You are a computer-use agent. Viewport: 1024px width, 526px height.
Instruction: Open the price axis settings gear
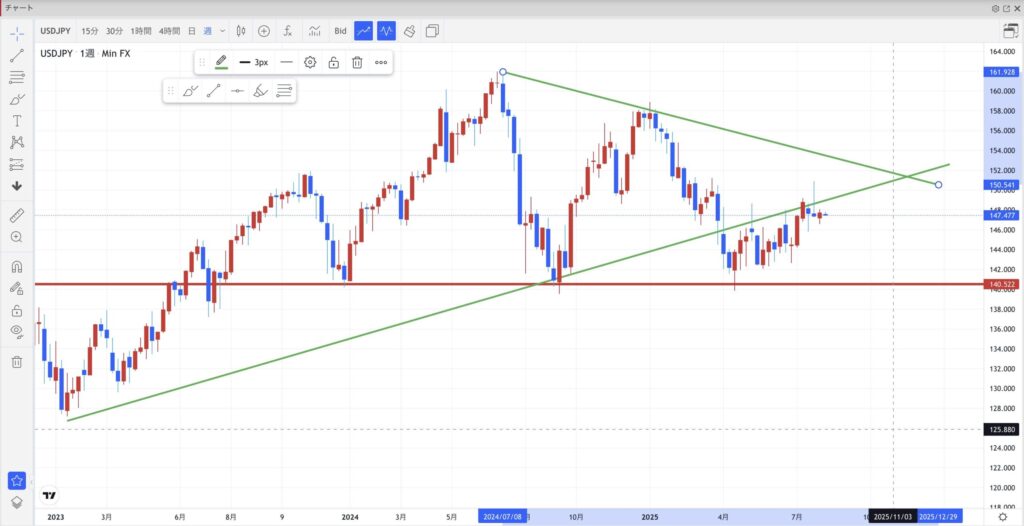[1002, 516]
